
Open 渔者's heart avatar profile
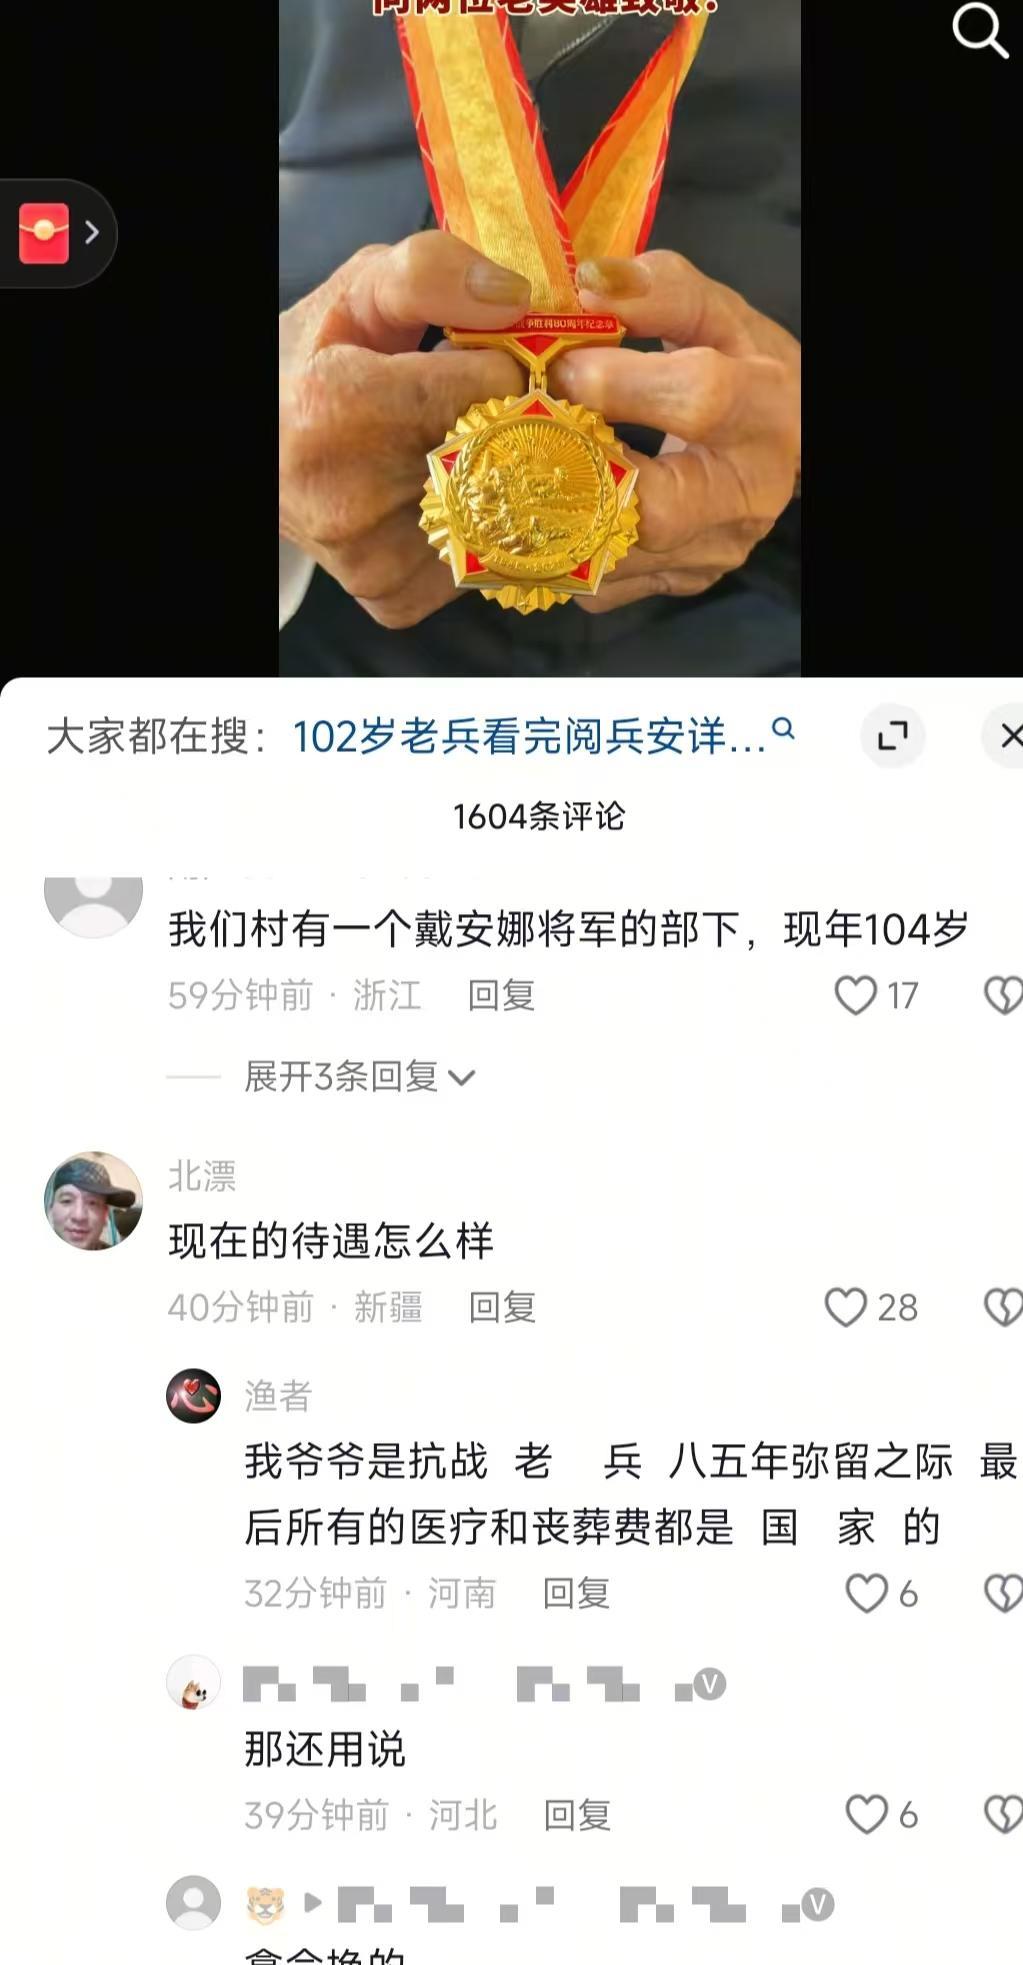pos(193,1395)
